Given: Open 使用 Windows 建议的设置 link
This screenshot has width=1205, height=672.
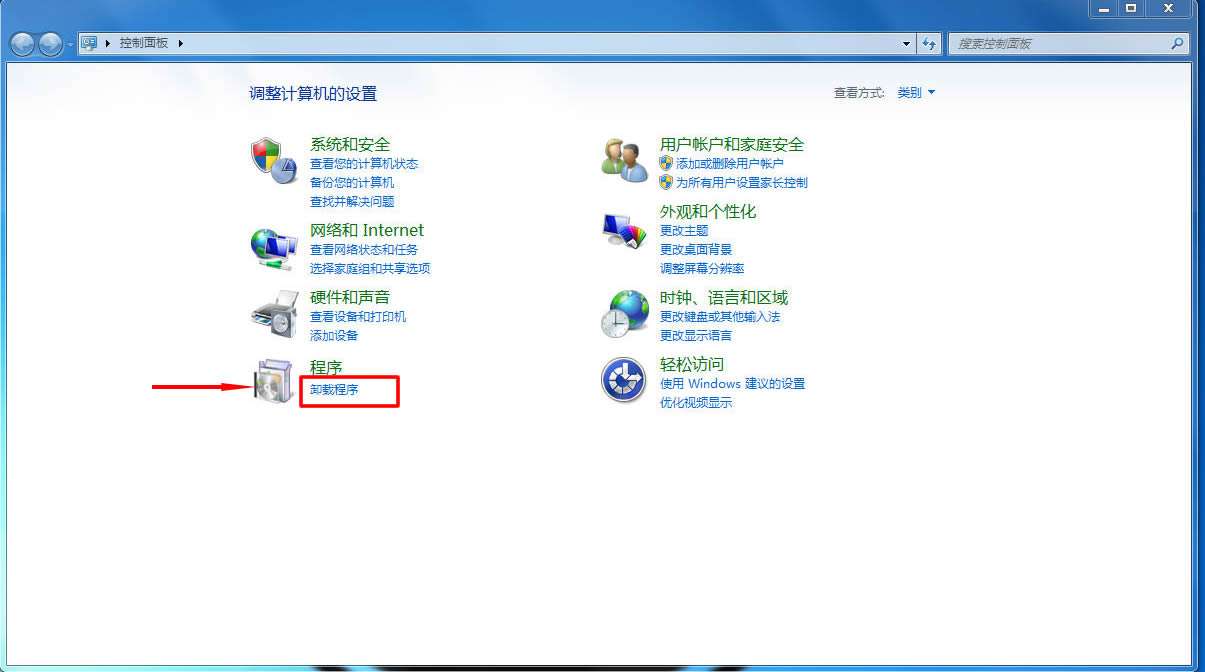Looking at the screenshot, I should click(x=732, y=383).
